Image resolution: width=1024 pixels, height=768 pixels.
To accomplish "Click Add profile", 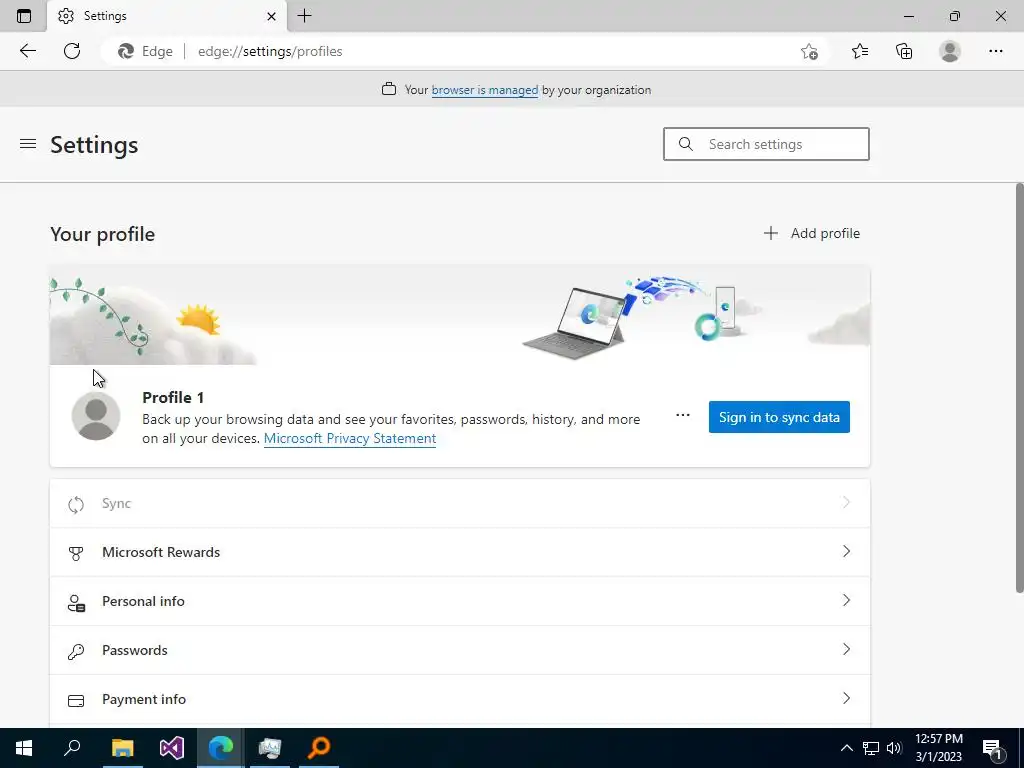I will click(x=812, y=233).
